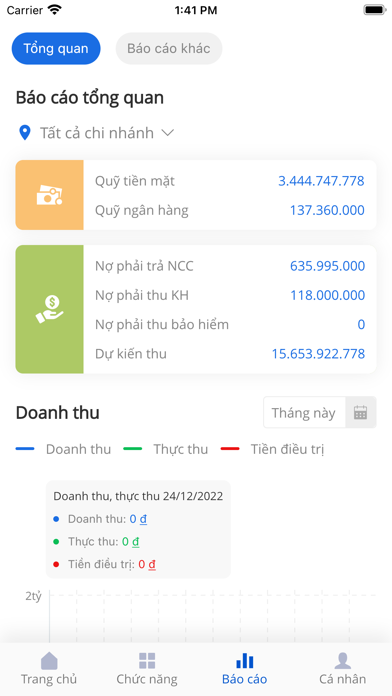Tap the Wi-Fi icon in status bar

pyautogui.click(x=55, y=10)
